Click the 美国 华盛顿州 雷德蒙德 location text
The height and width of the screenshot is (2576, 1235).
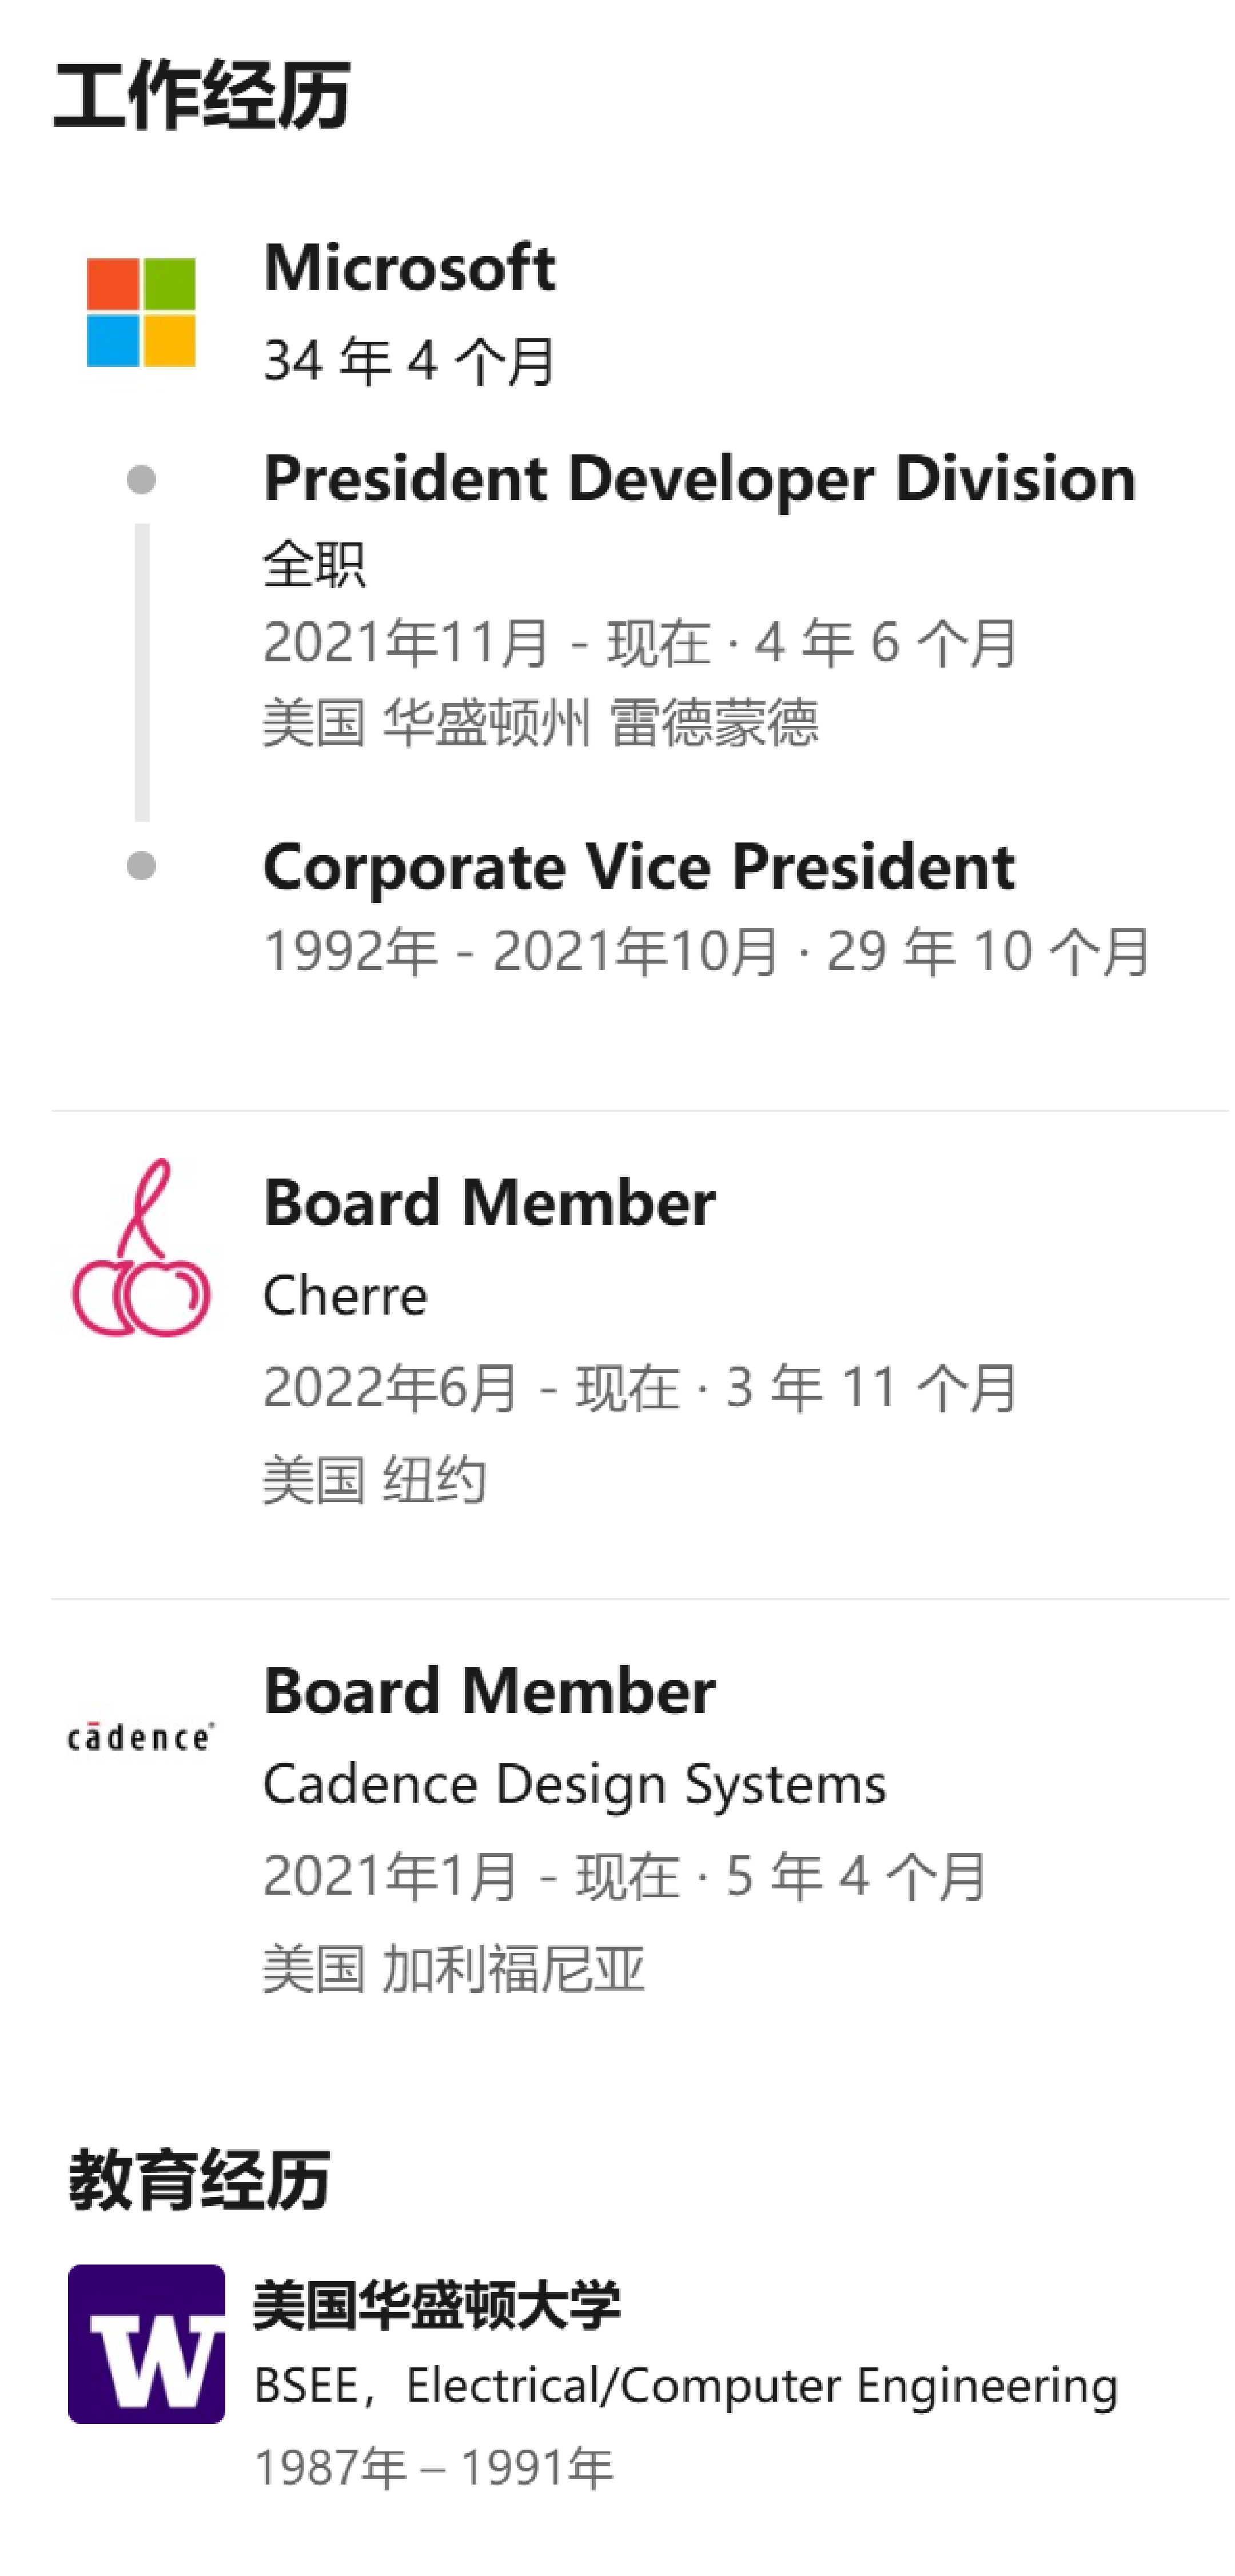tap(540, 723)
